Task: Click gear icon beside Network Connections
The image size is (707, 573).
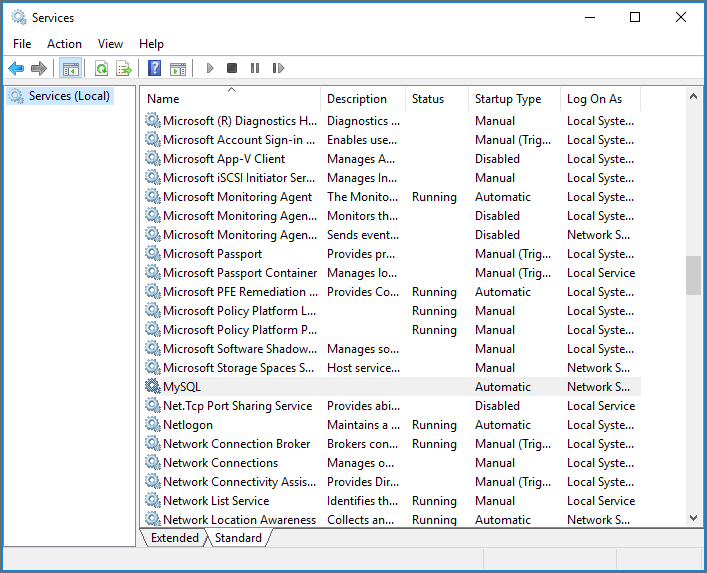Action: pos(153,462)
